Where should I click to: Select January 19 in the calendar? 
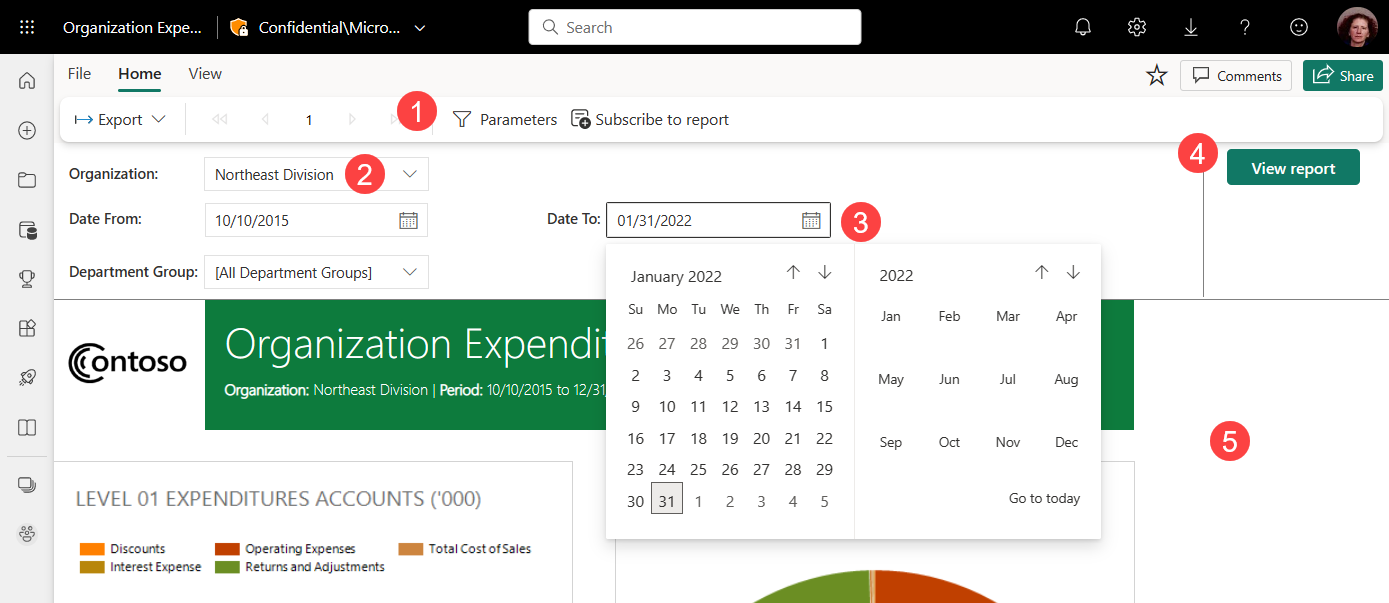coord(730,438)
